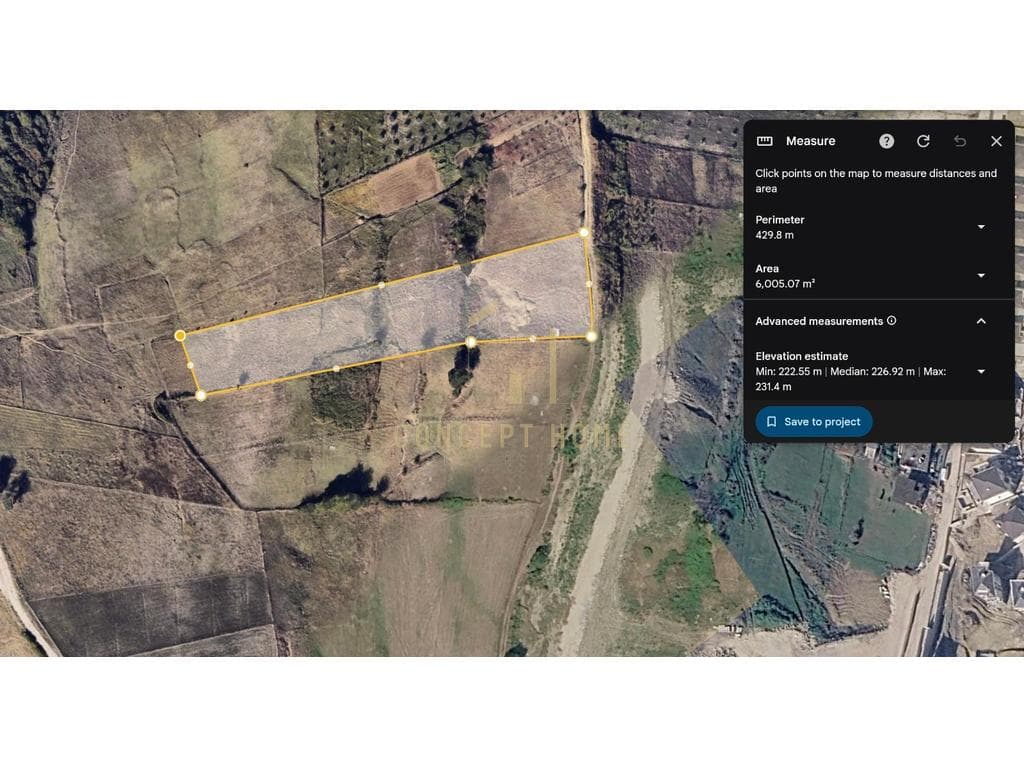Close the Measure panel

(996, 141)
